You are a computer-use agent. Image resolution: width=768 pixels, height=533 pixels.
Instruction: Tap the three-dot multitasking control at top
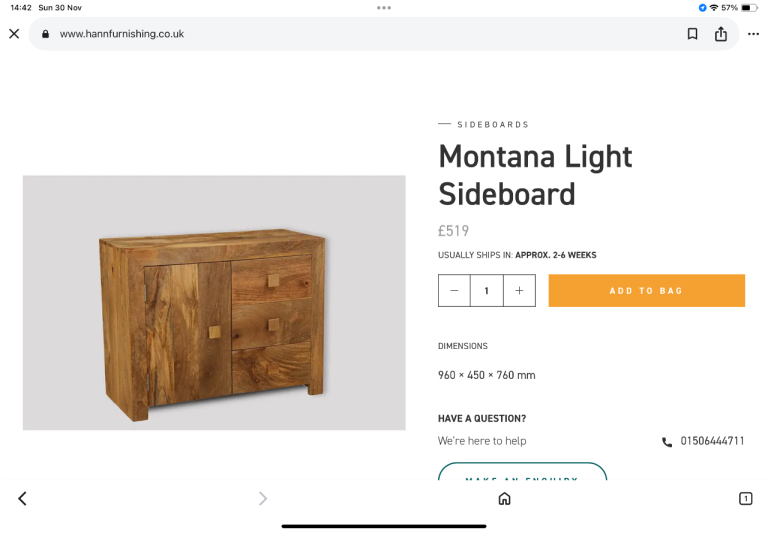[384, 7]
